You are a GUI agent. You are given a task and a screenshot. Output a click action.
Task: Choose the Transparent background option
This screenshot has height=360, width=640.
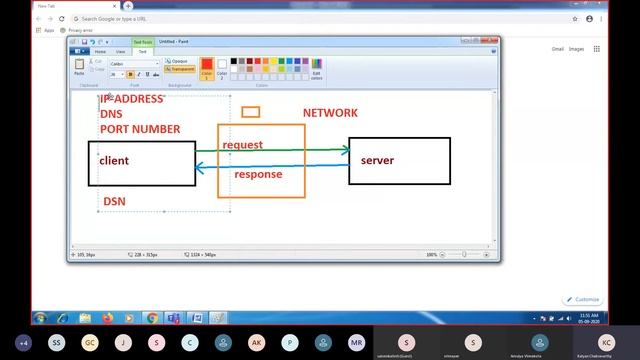(x=180, y=69)
